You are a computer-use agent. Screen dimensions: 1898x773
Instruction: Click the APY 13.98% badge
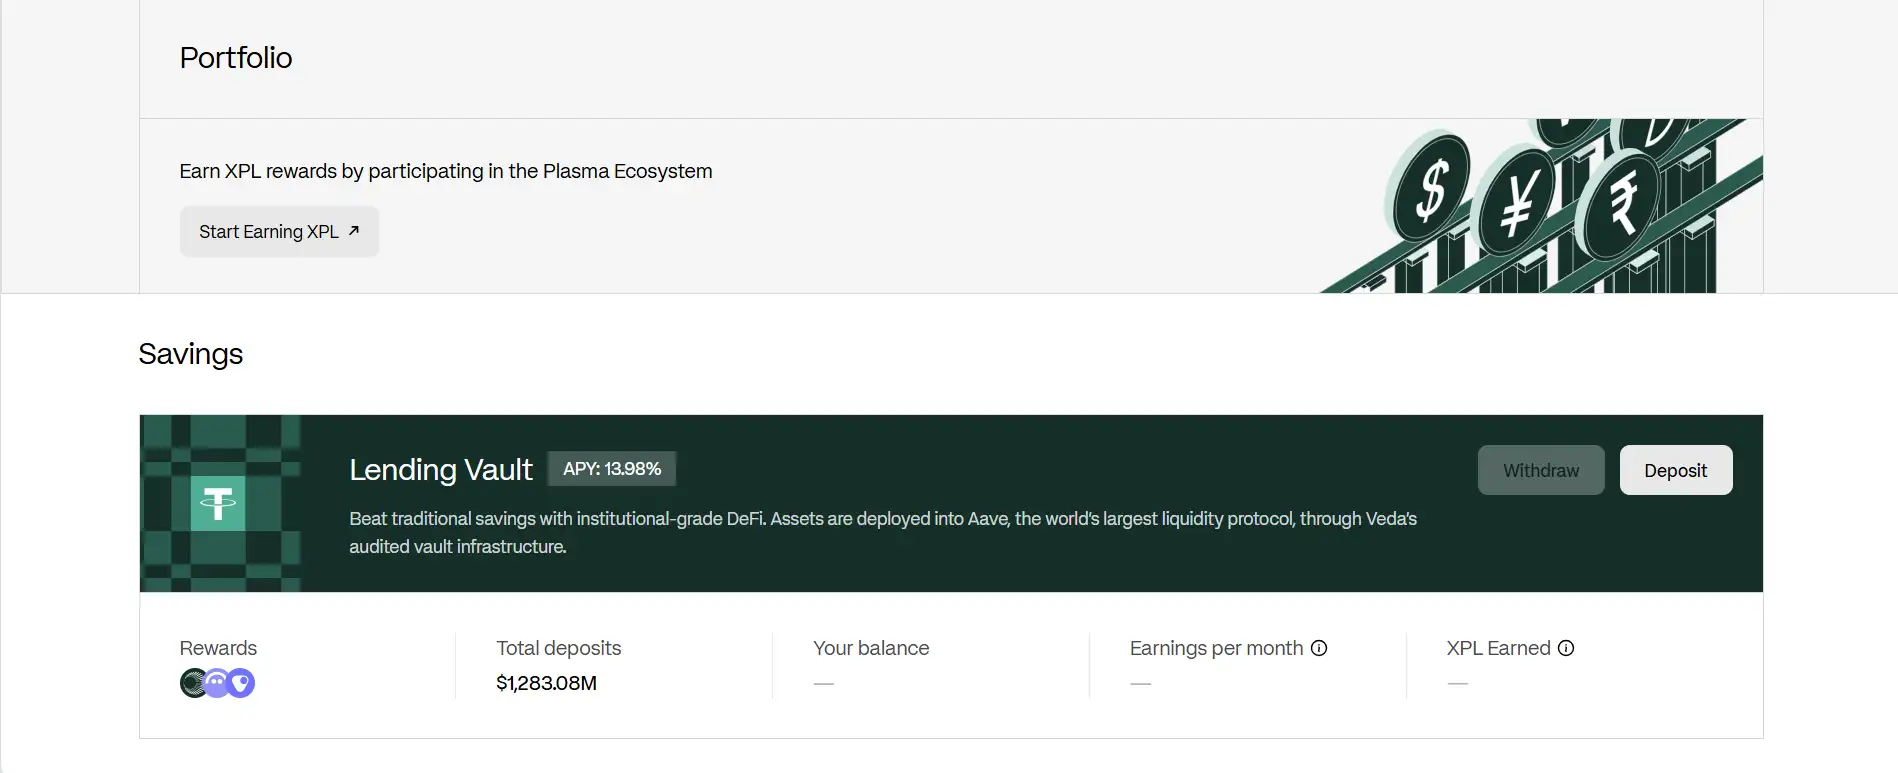click(x=612, y=469)
